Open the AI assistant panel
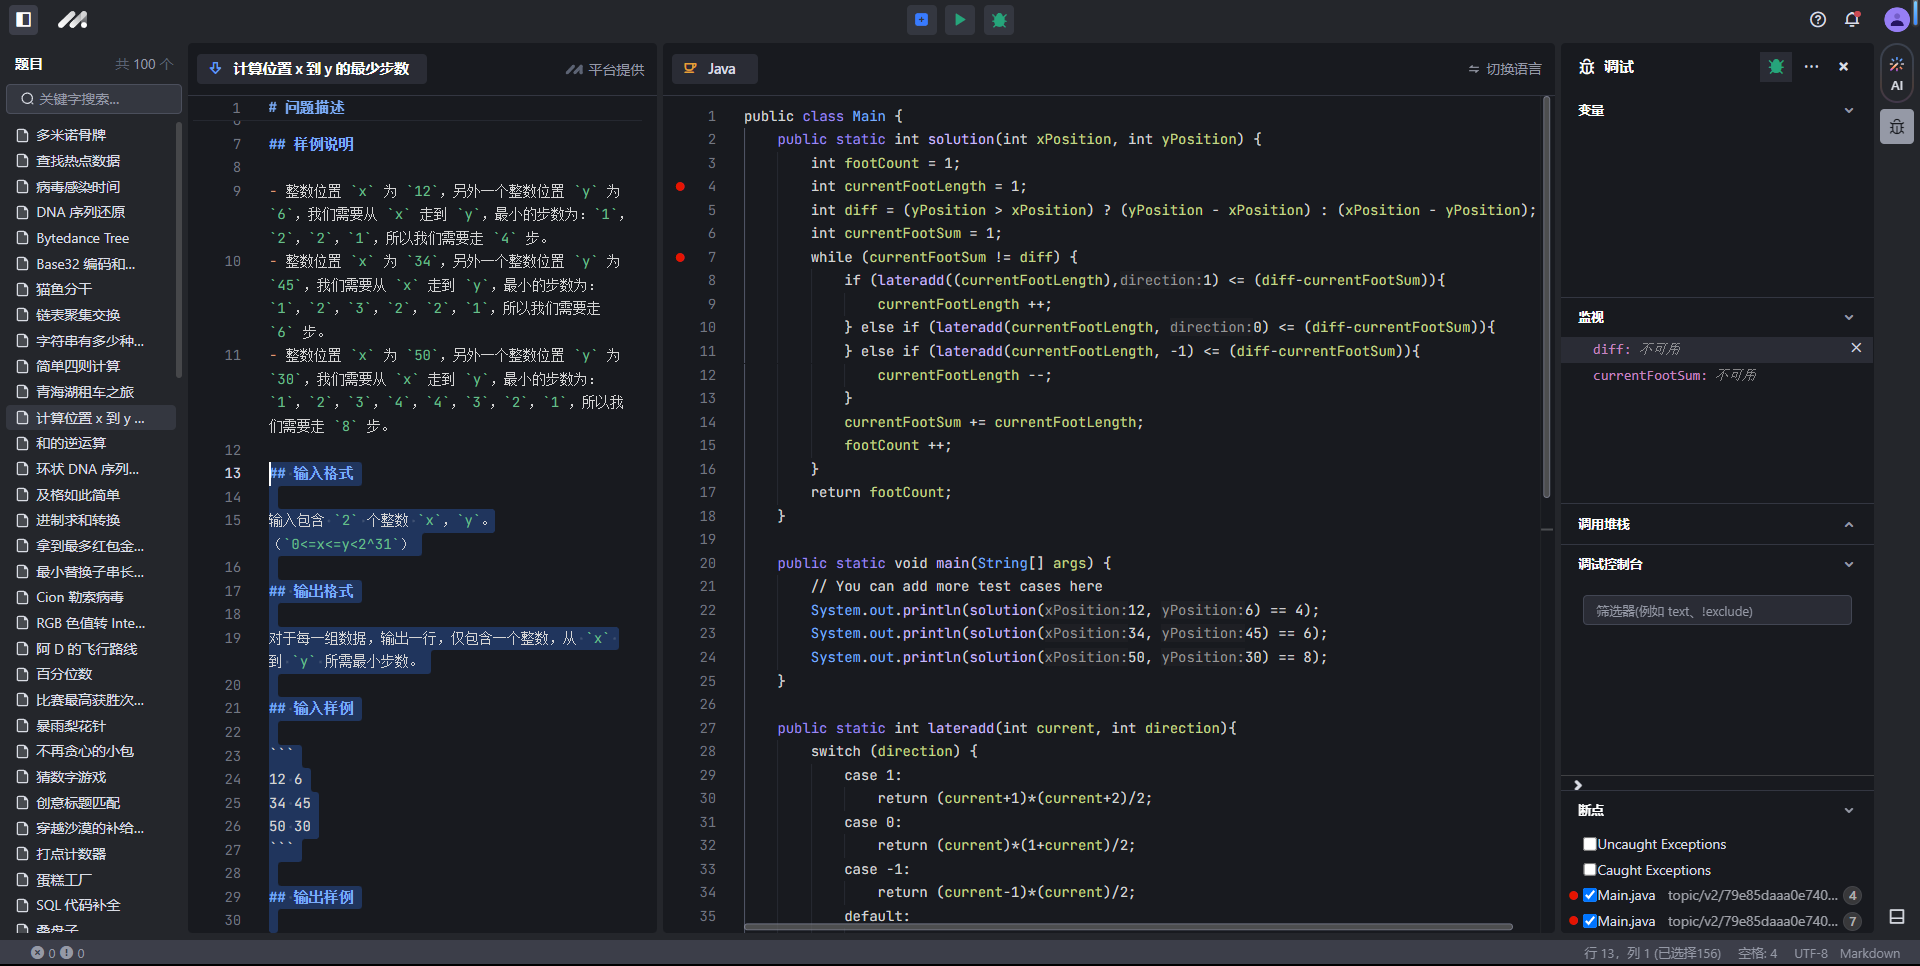 click(x=1896, y=73)
